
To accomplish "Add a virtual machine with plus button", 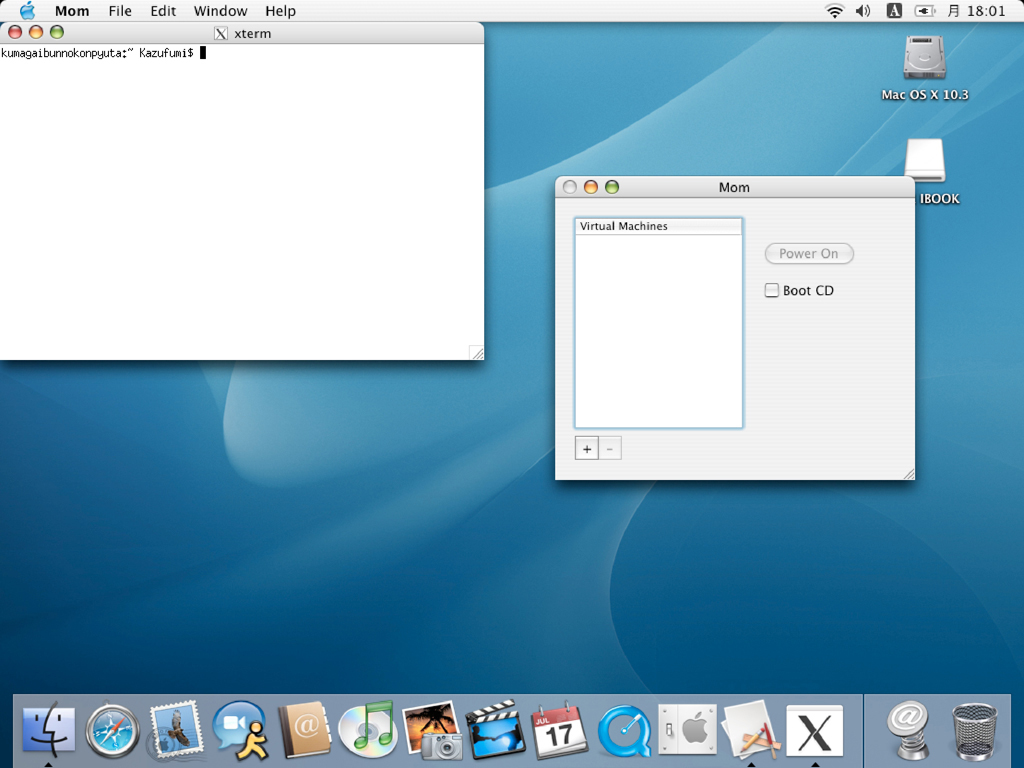I will tap(586, 449).
